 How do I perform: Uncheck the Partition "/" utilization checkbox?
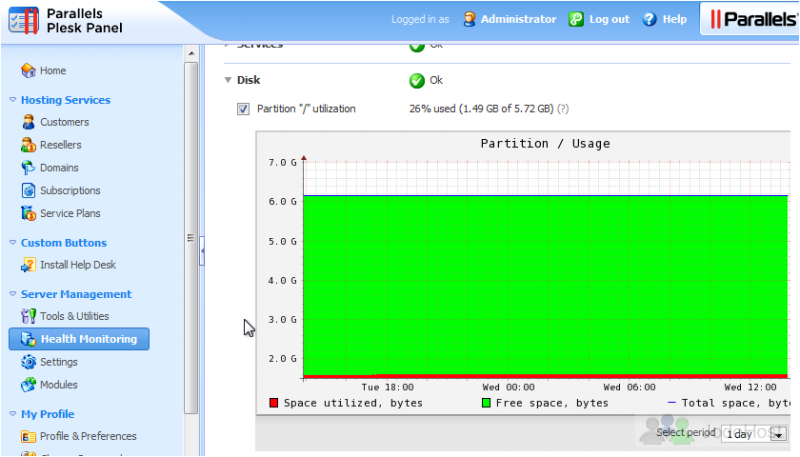click(x=243, y=109)
